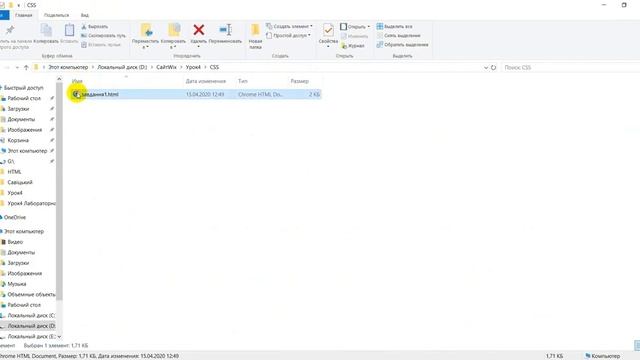Click the Chrome icon of задание1.html

76,94
